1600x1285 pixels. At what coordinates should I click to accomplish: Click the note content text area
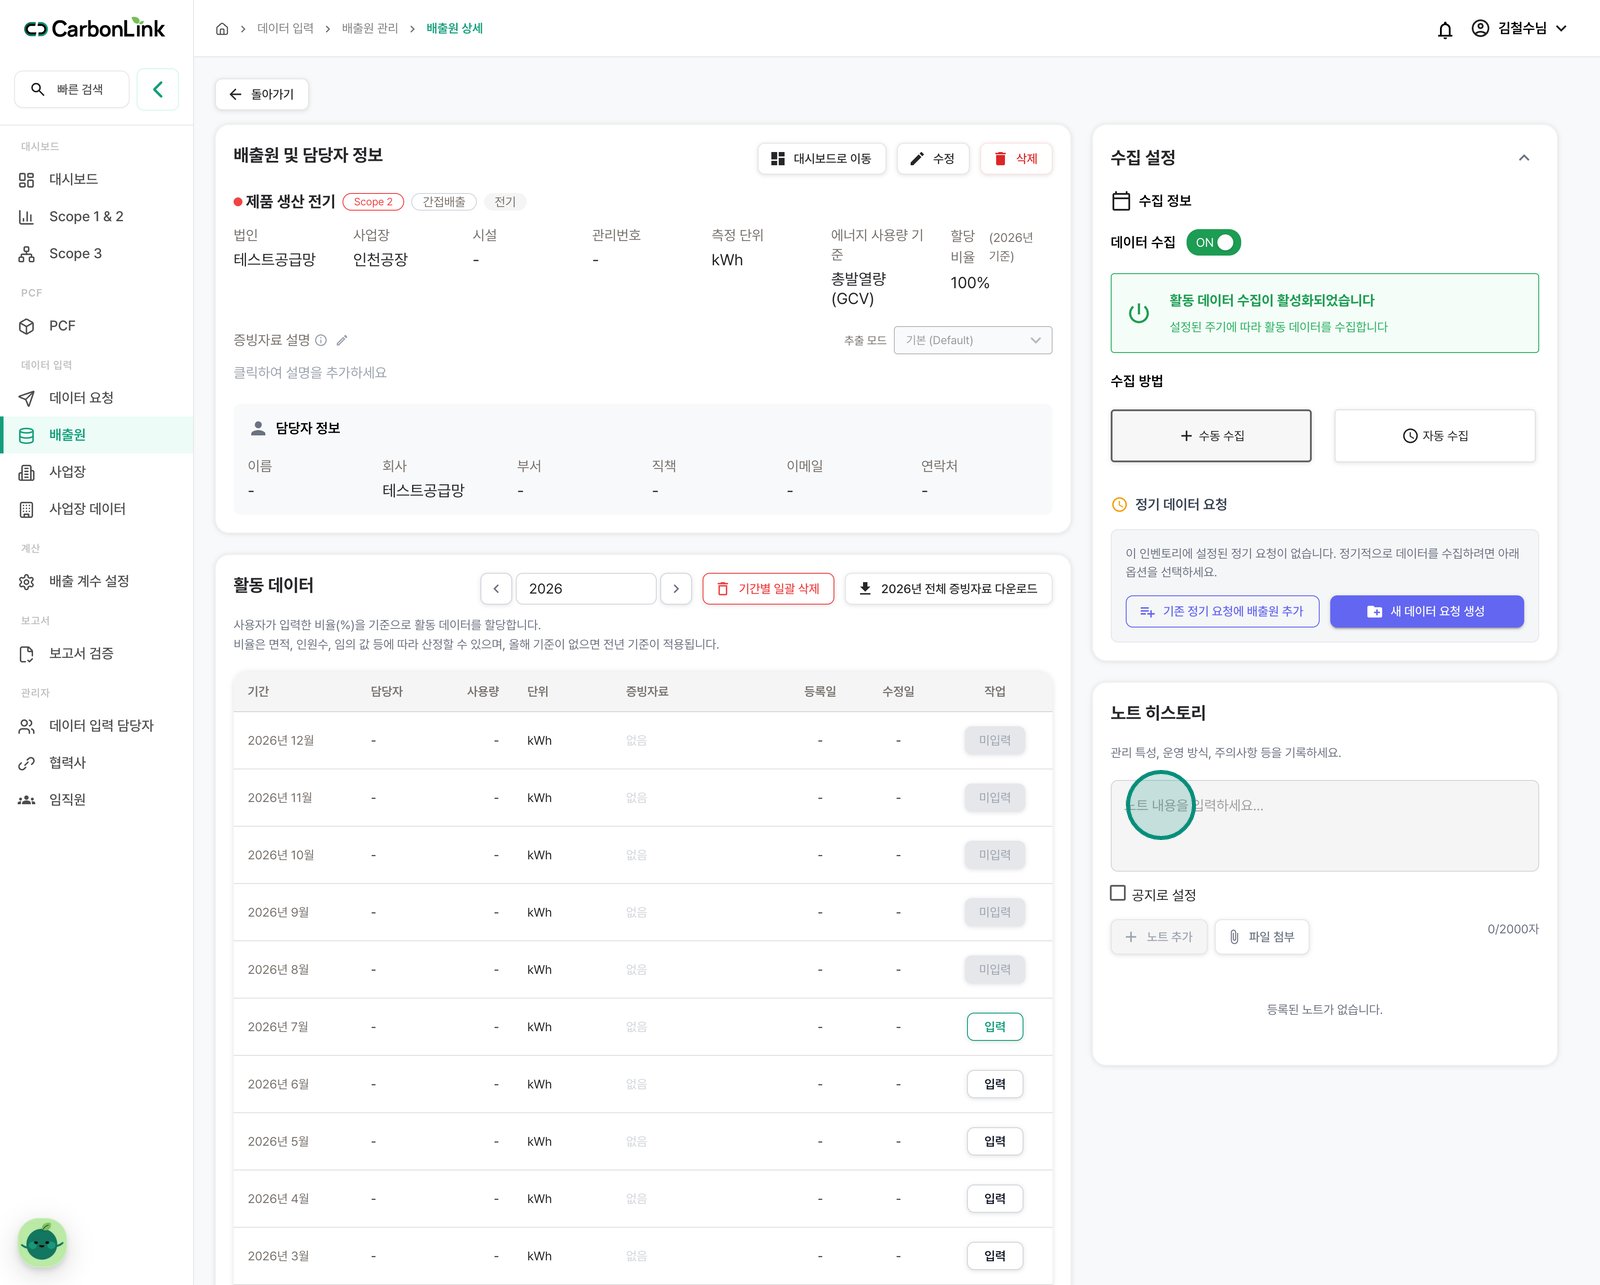coord(1324,825)
